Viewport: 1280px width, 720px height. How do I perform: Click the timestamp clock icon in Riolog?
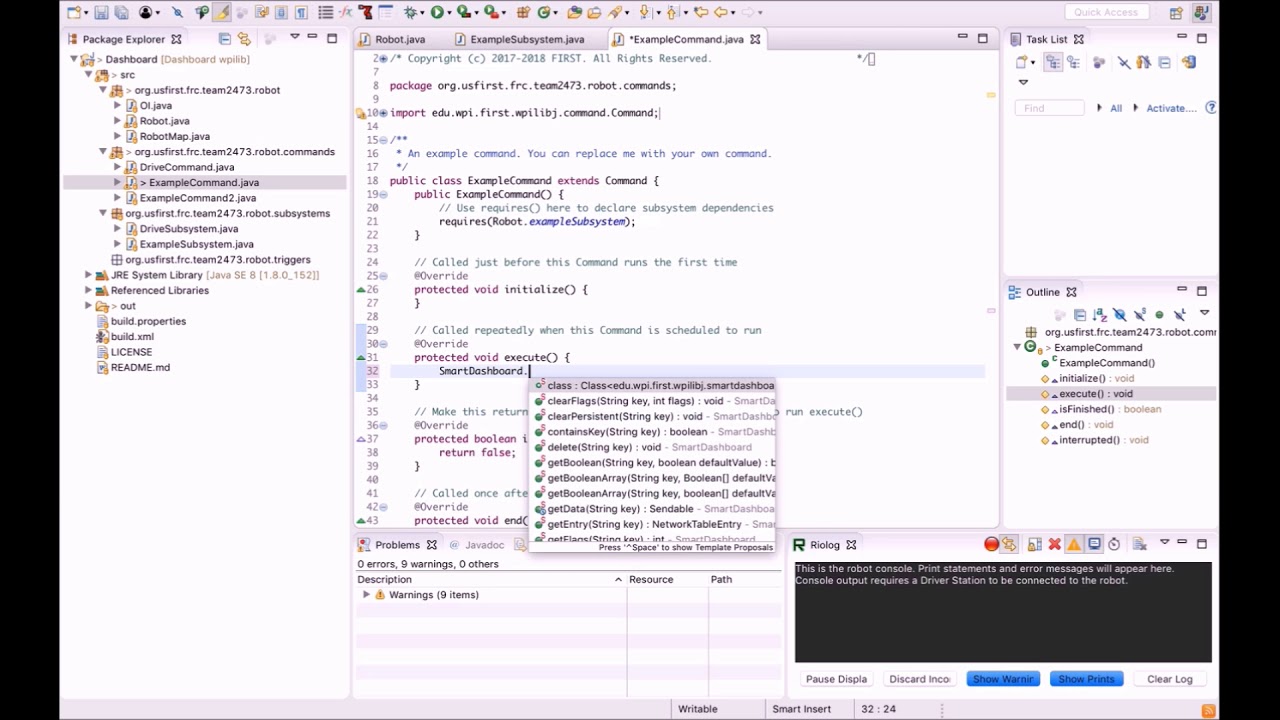pyautogui.click(x=1114, y=544)
